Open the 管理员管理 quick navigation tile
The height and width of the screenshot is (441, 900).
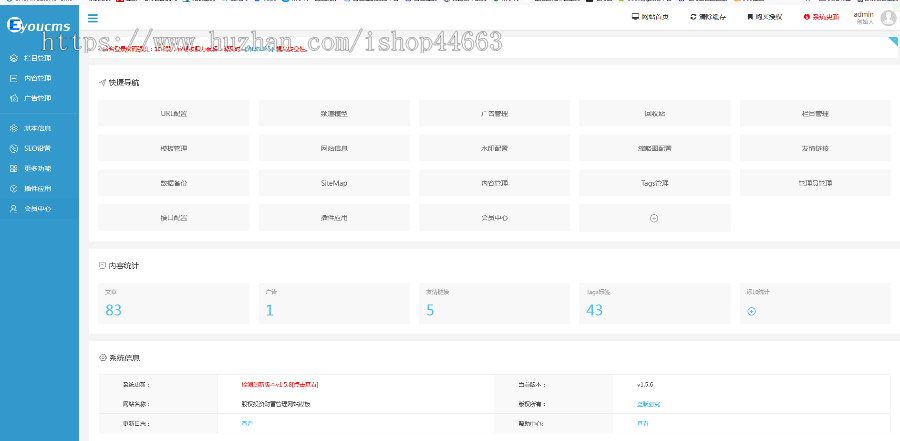[815, 183]
